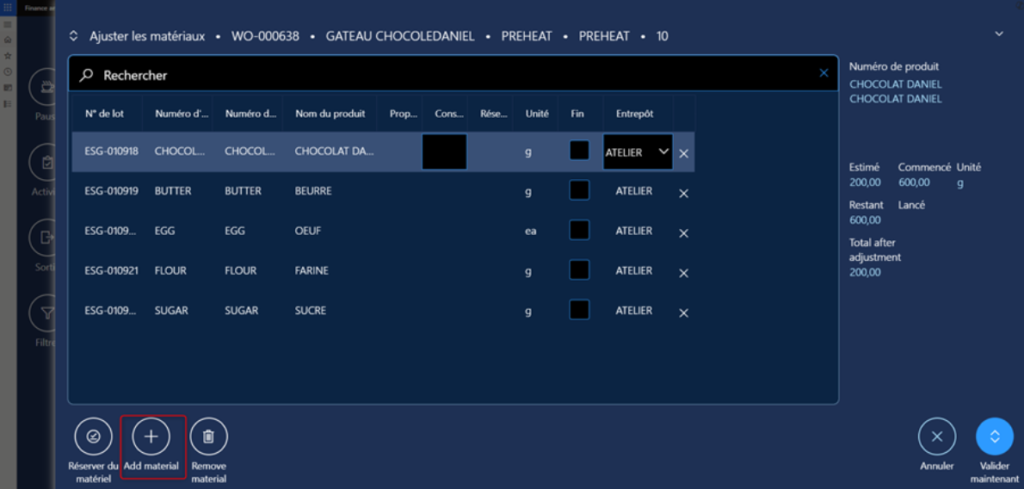
Task: Remove the FLOUR row using its X
Action: click(x=684, y=273)
